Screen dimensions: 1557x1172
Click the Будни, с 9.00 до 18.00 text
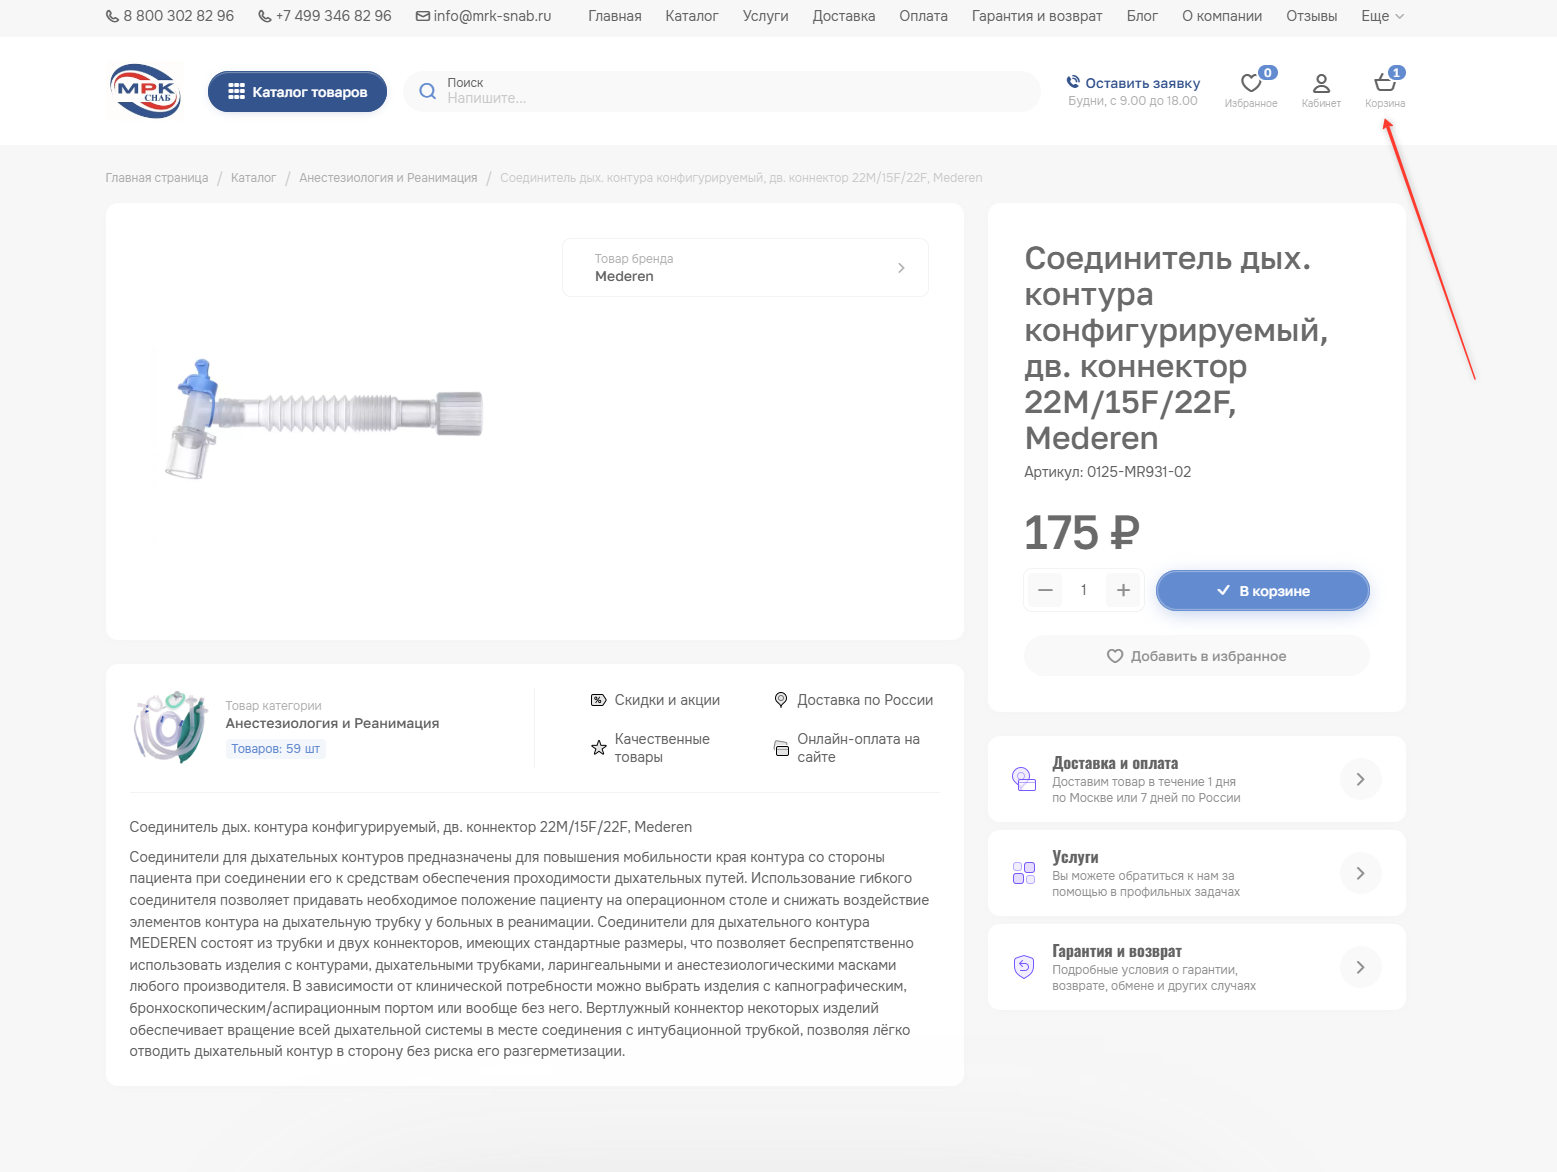pos(1133,101)
